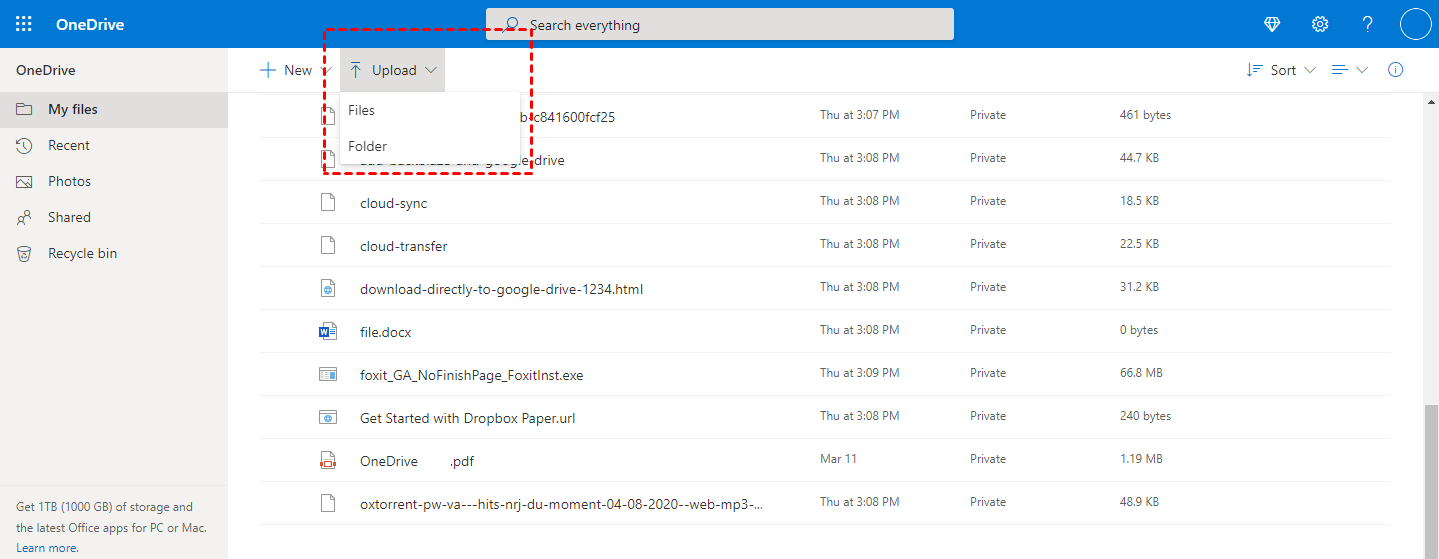
Task: Click the Search everything box
Action: point(720,24)
